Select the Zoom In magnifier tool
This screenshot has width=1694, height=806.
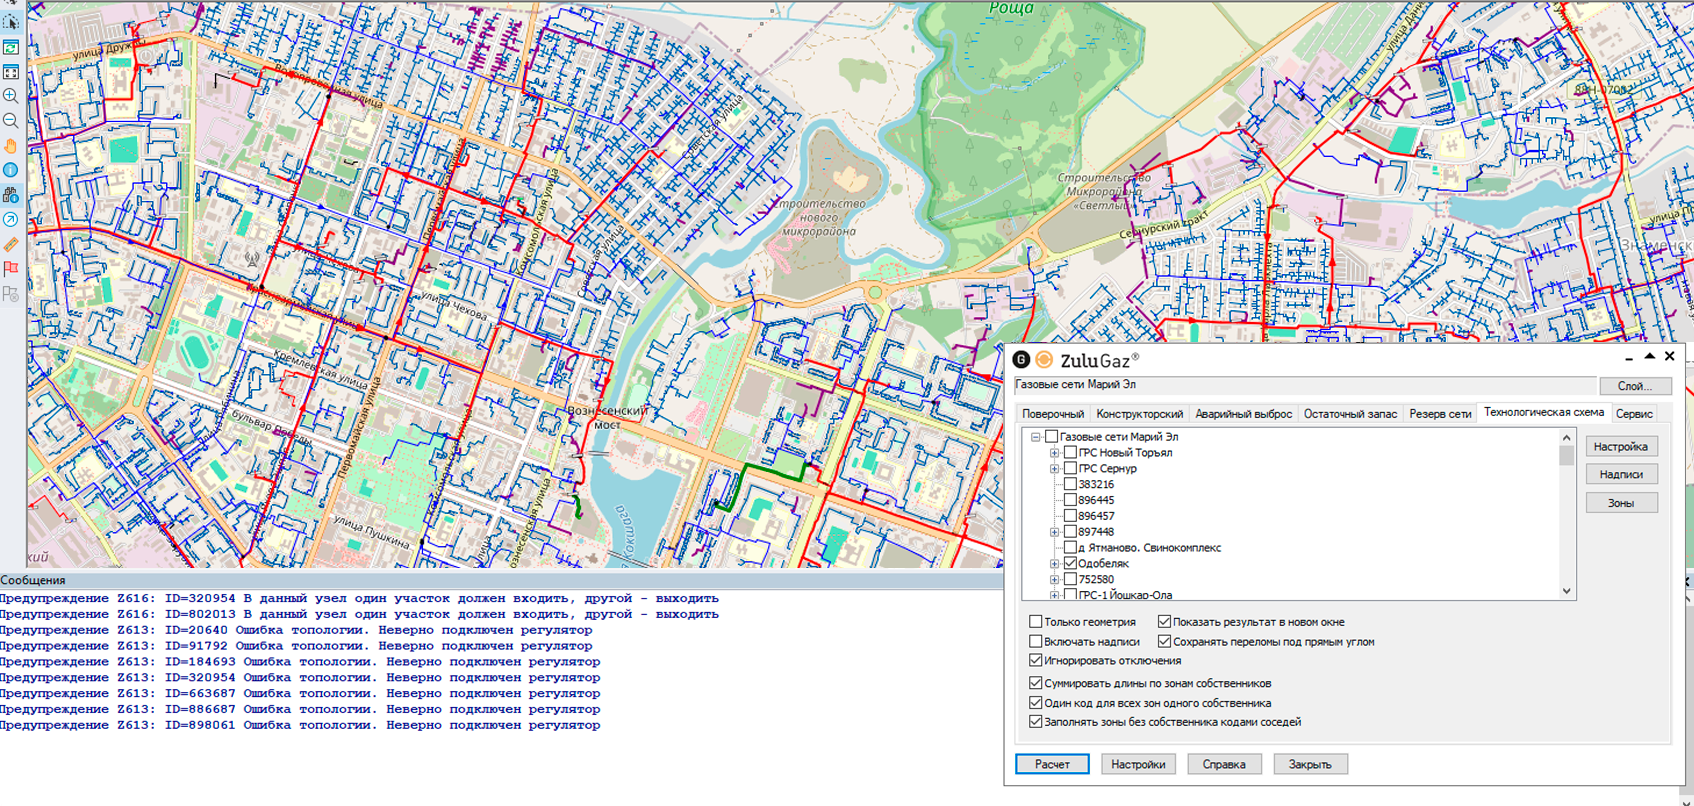[11, 96]
